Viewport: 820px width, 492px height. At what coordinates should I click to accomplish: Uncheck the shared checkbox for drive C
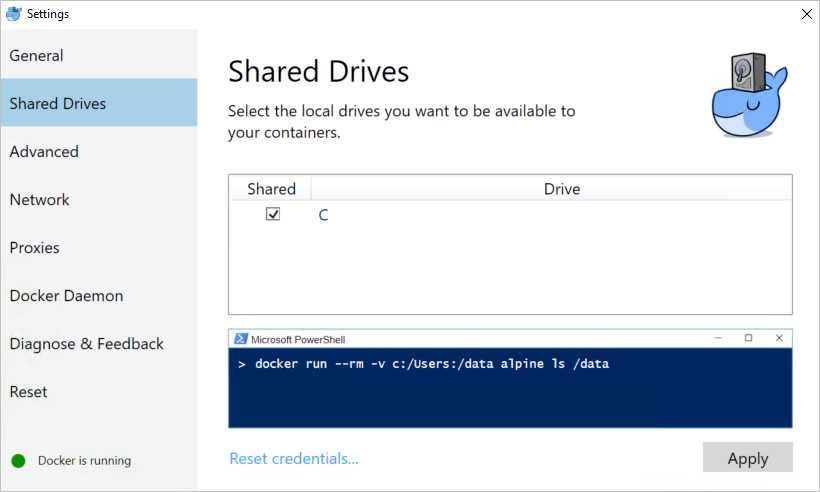pos(272,214)
